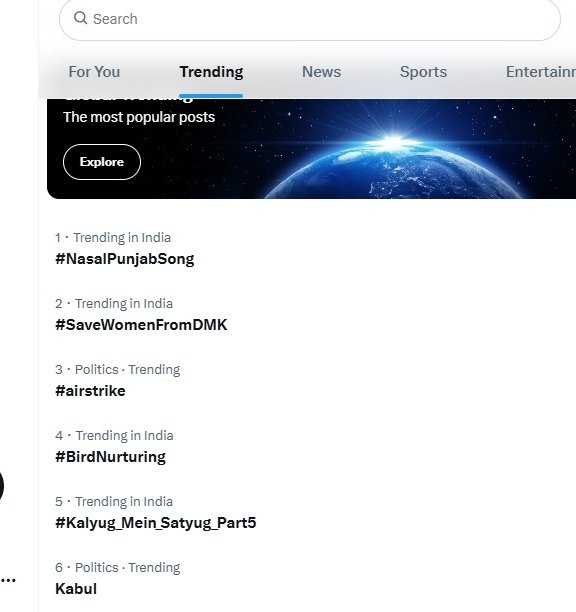Image resolution: width=576 pixels, height=612 pixels.
Task: Select the Trending tab
Action: [x=211, y=72]
